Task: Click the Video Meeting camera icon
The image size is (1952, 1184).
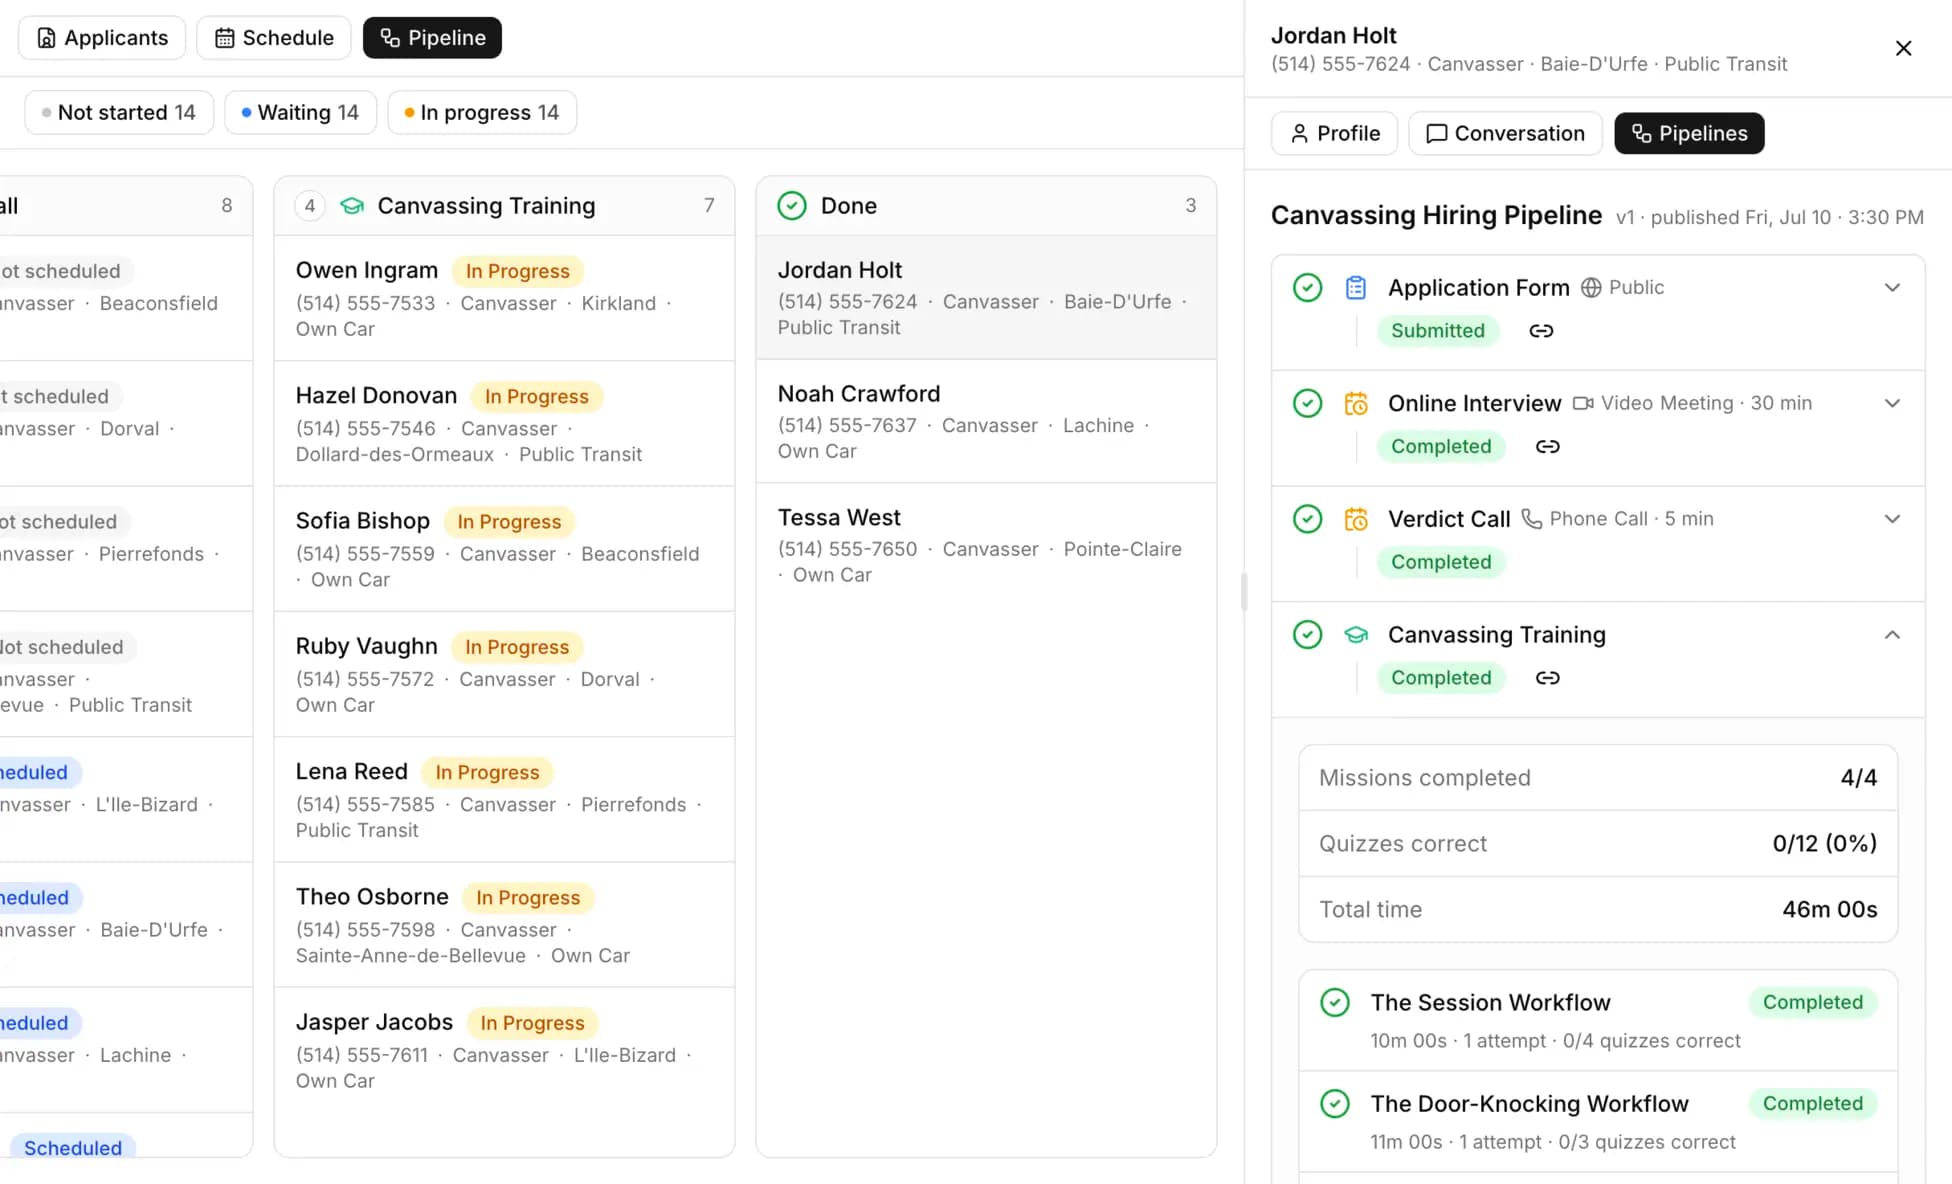Action: 1583,403
